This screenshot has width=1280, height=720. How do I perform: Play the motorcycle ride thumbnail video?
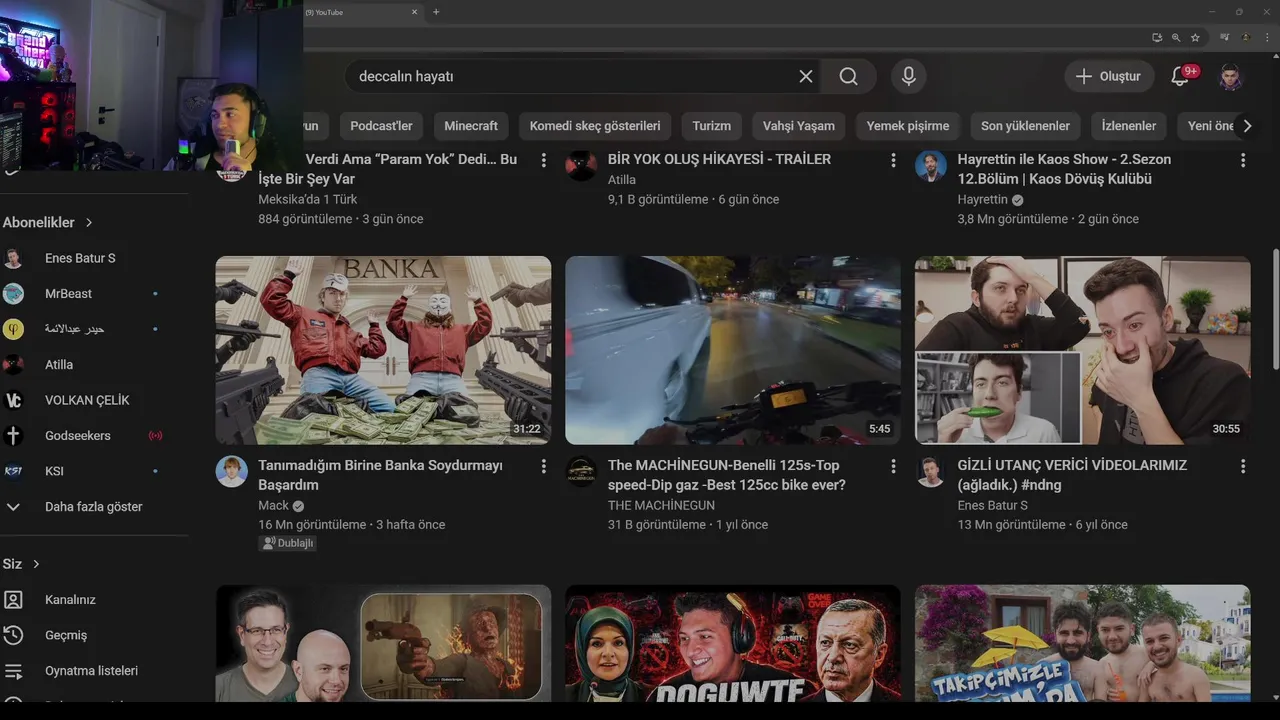(x=733, y=350)
